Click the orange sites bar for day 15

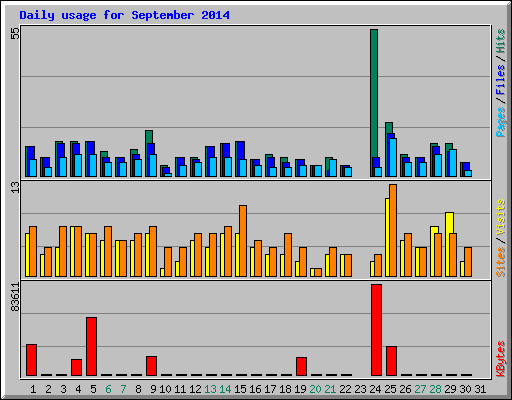pyautogui.click(x=243, y=241)
